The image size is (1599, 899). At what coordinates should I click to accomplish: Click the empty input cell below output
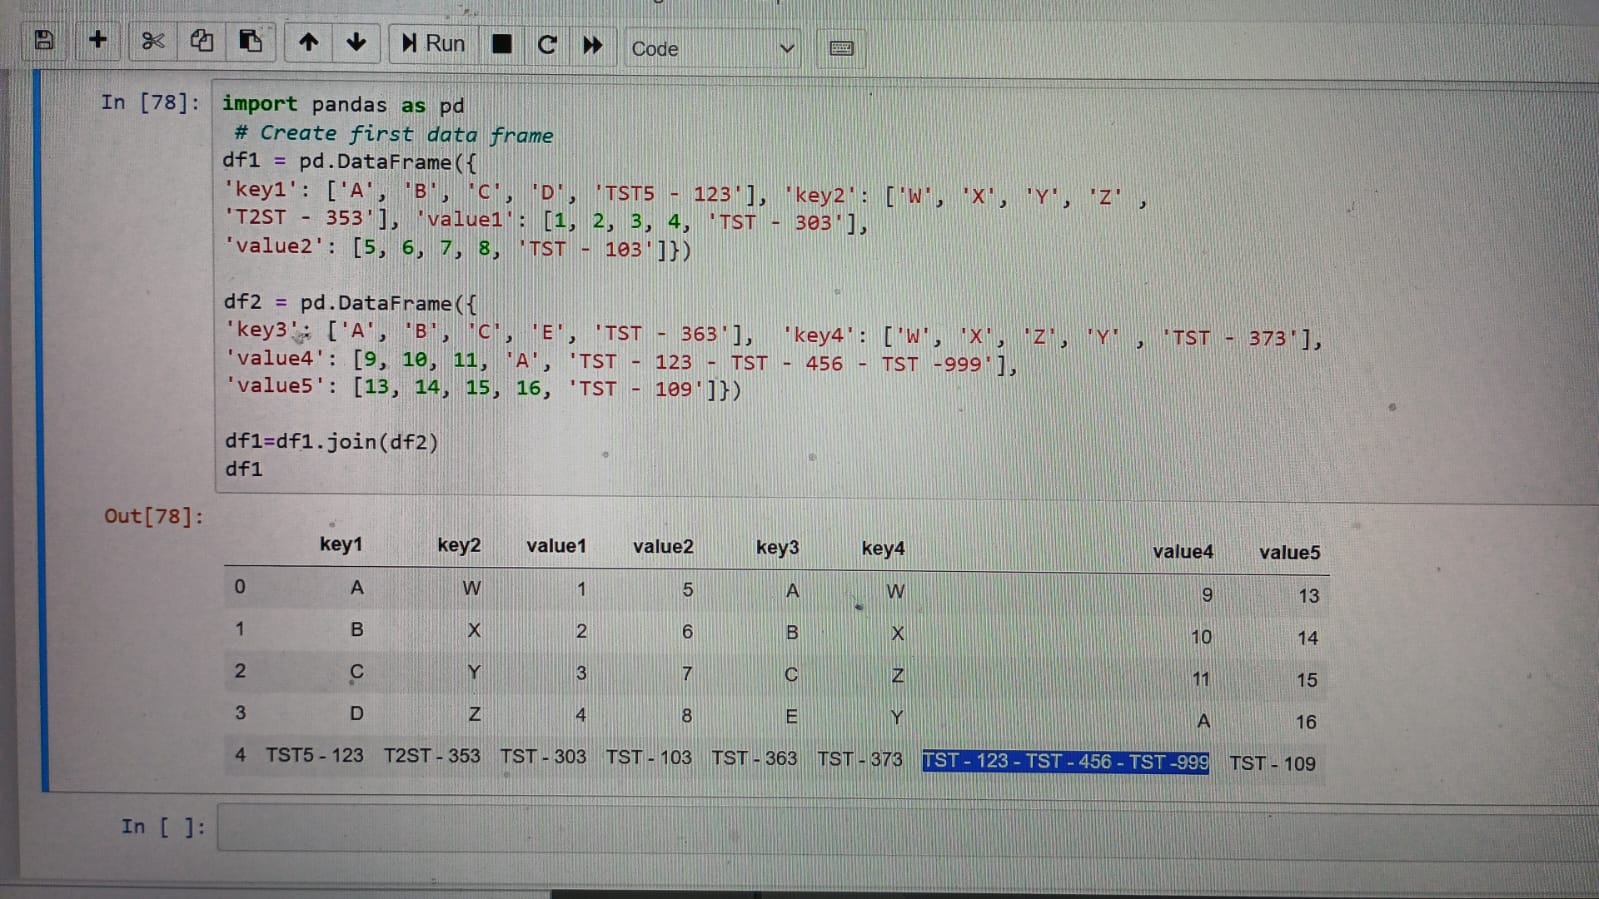pos(900,827)
